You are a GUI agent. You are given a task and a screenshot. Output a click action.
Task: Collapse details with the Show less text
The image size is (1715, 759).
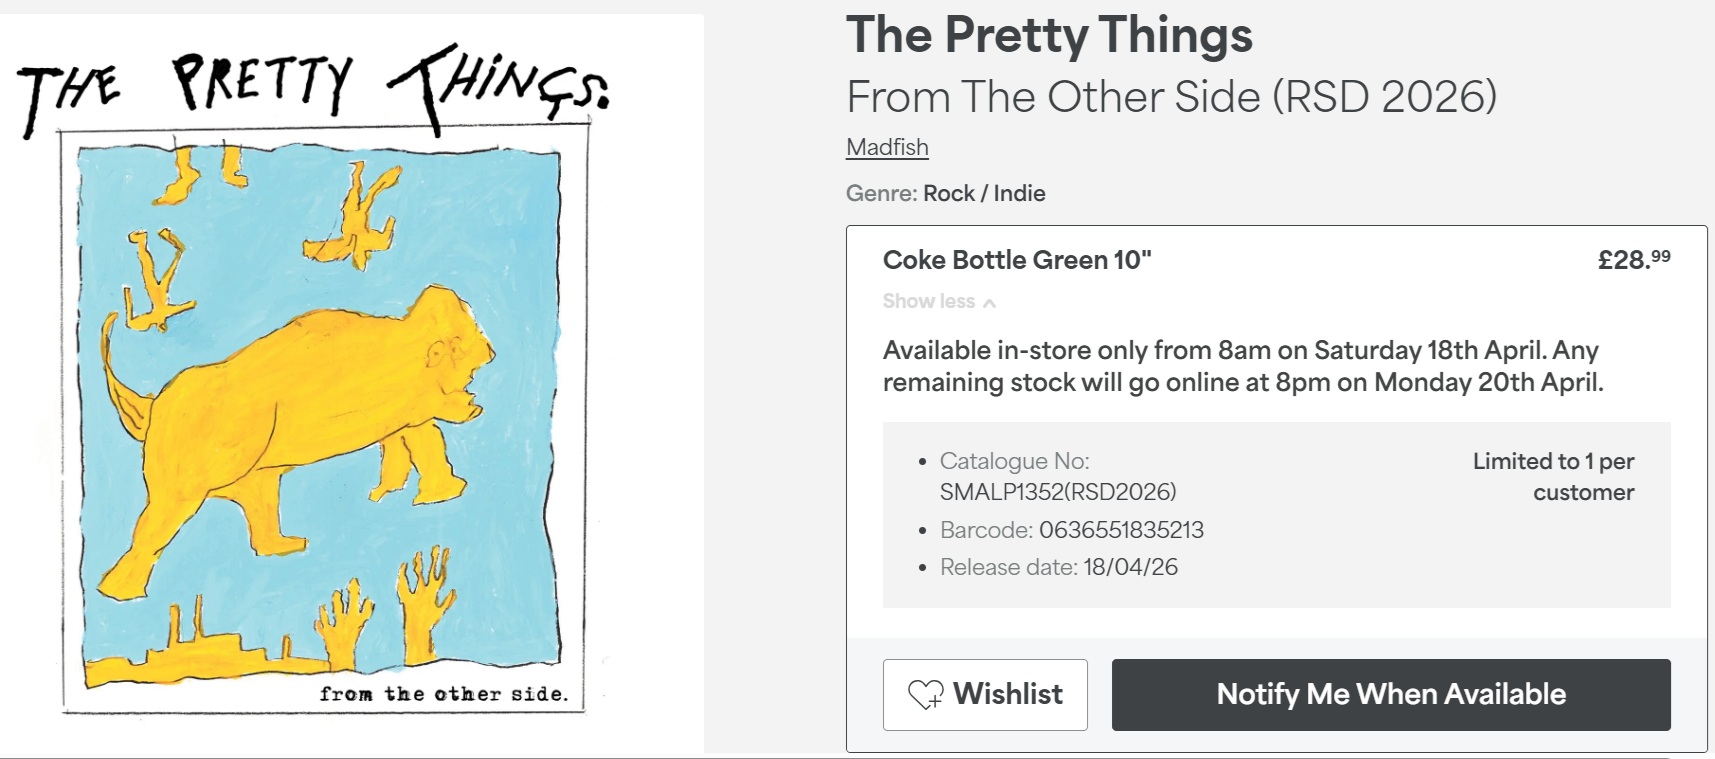(x=928, y=301)
